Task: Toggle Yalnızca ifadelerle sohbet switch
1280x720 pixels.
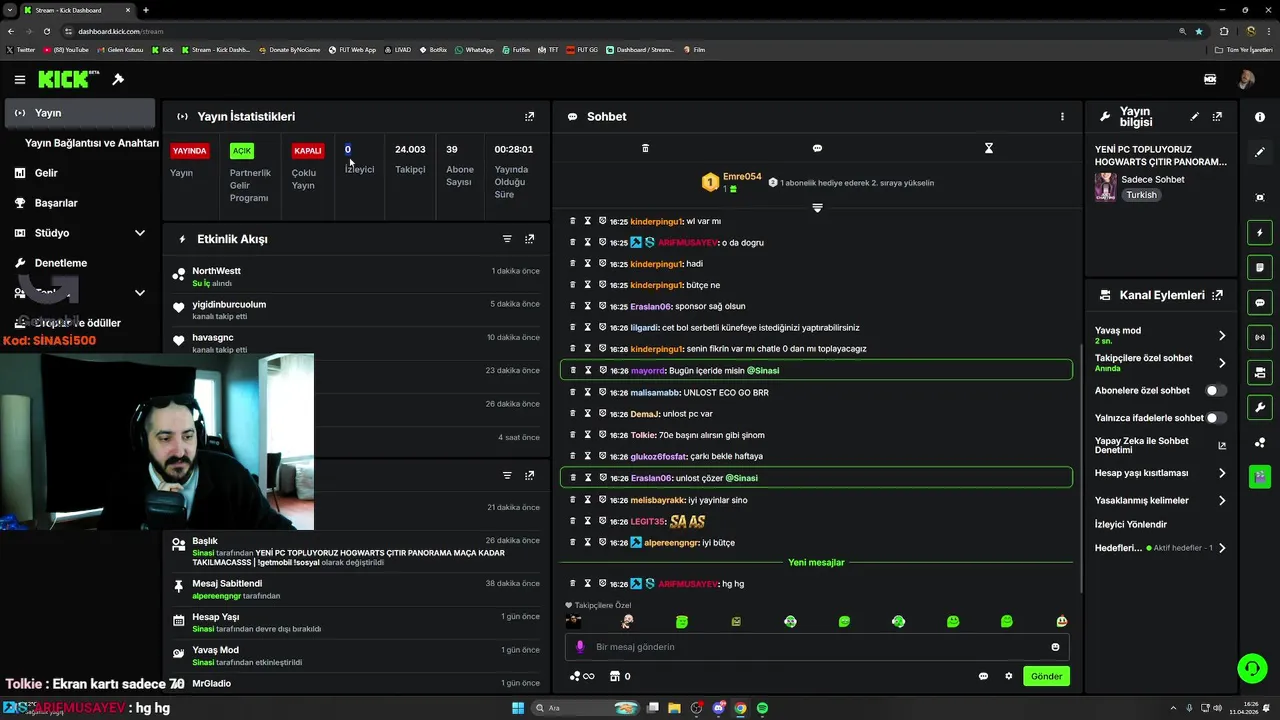Action: (x=1216, y=418)
